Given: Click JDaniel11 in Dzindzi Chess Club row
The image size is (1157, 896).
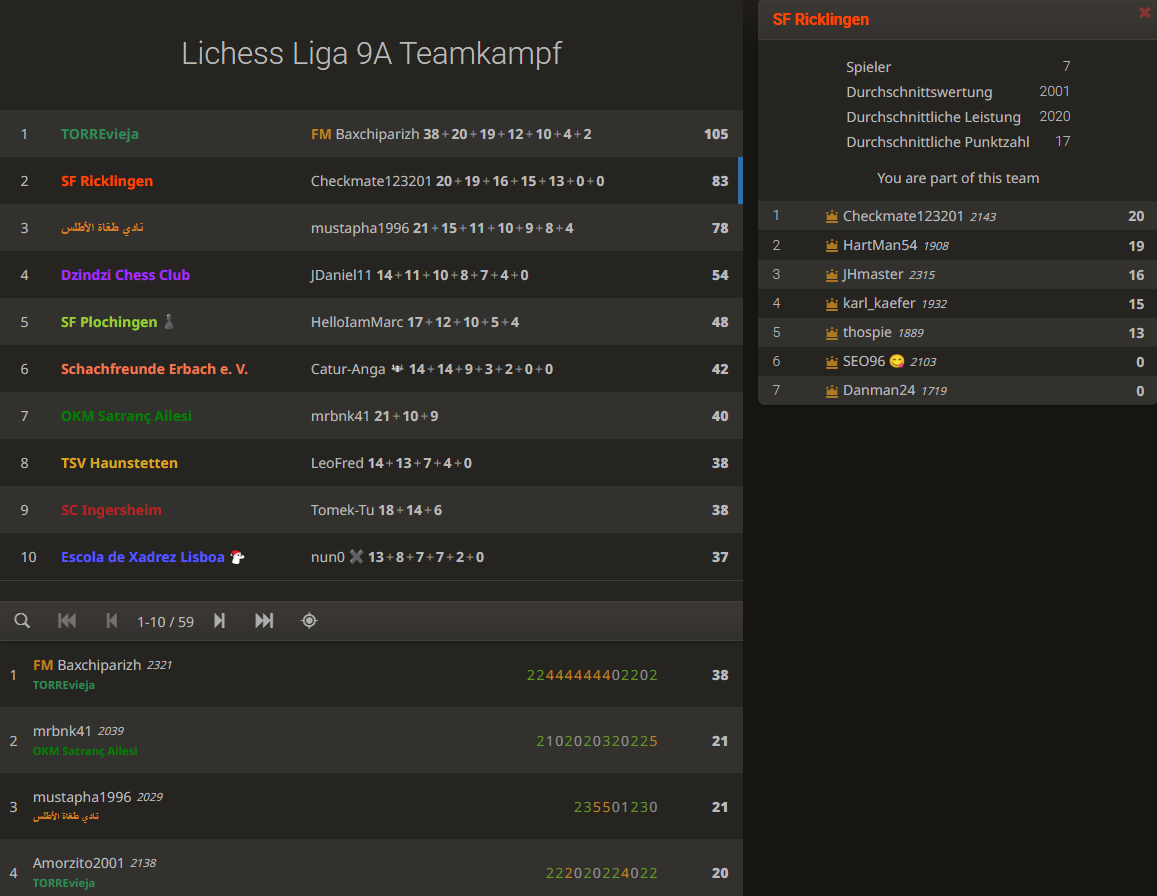Looking at the screenshot, I should click(342, 275).
